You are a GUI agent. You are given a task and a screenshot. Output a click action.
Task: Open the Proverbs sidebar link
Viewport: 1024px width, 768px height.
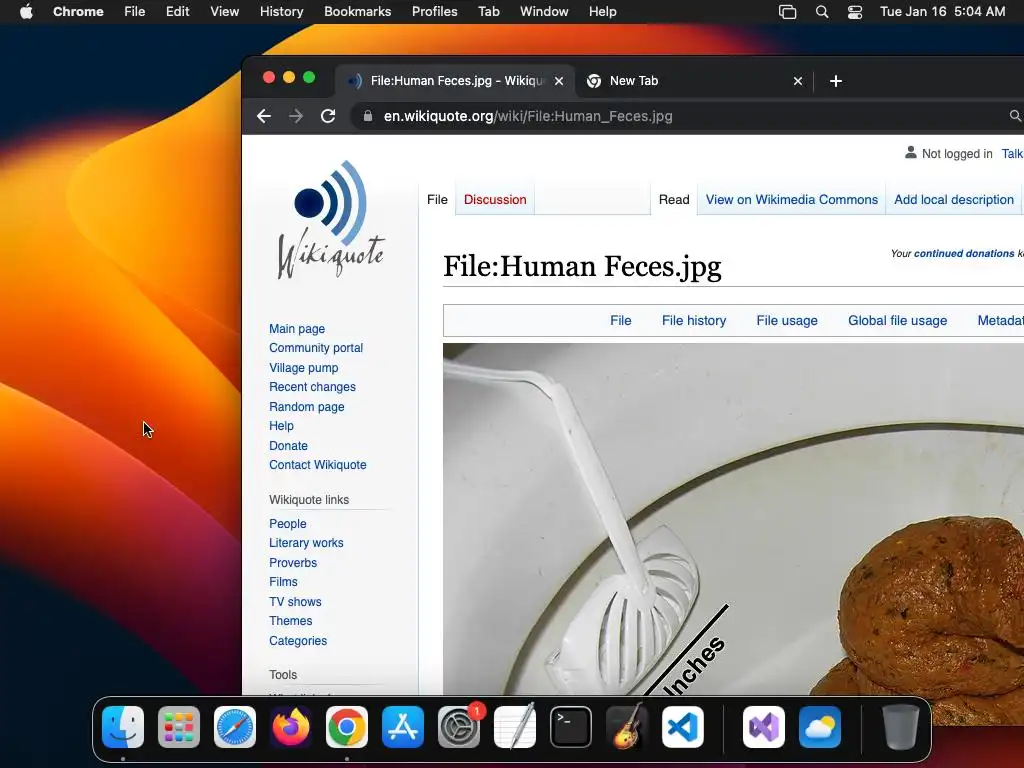point(293,562)
